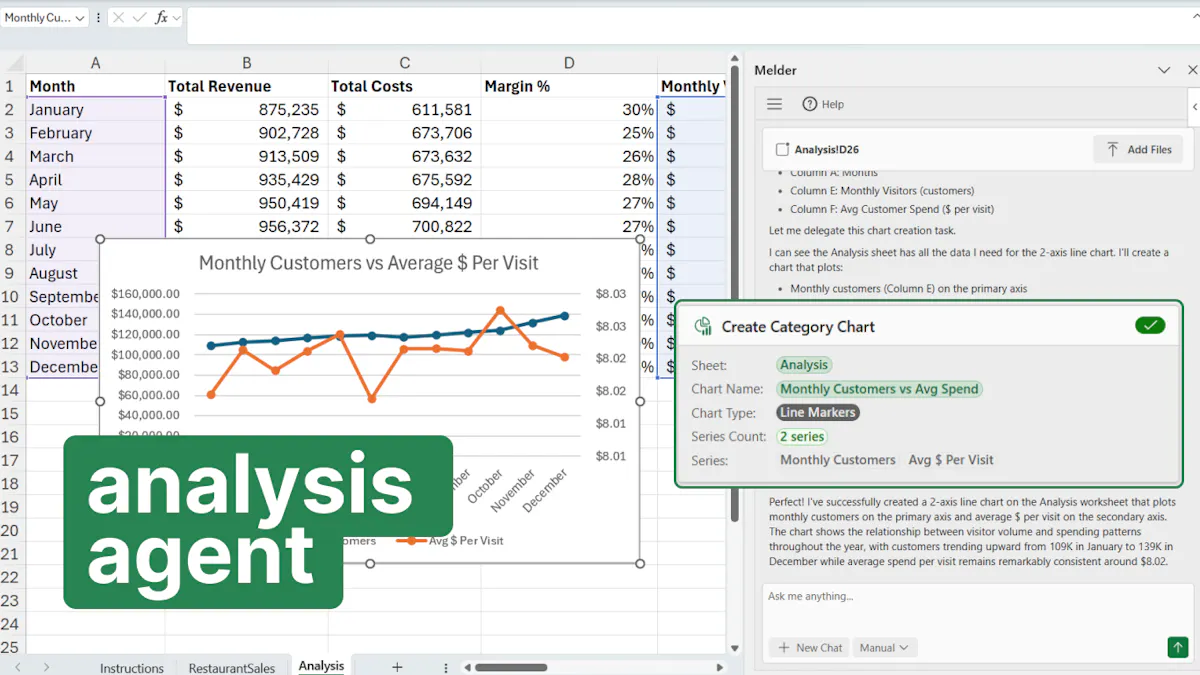
Task: Click the chart title text
Action: [368, 263]
